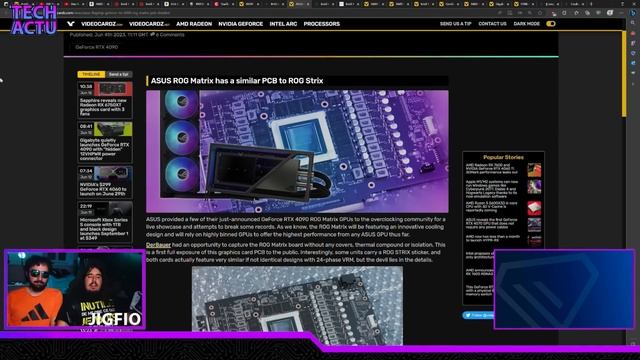Image resolution: width=640 pixels, height=360 pixels.
Task: Click the Ryzen 5 5600X3D popular story thumbnail
Action: tap(534, 208)
